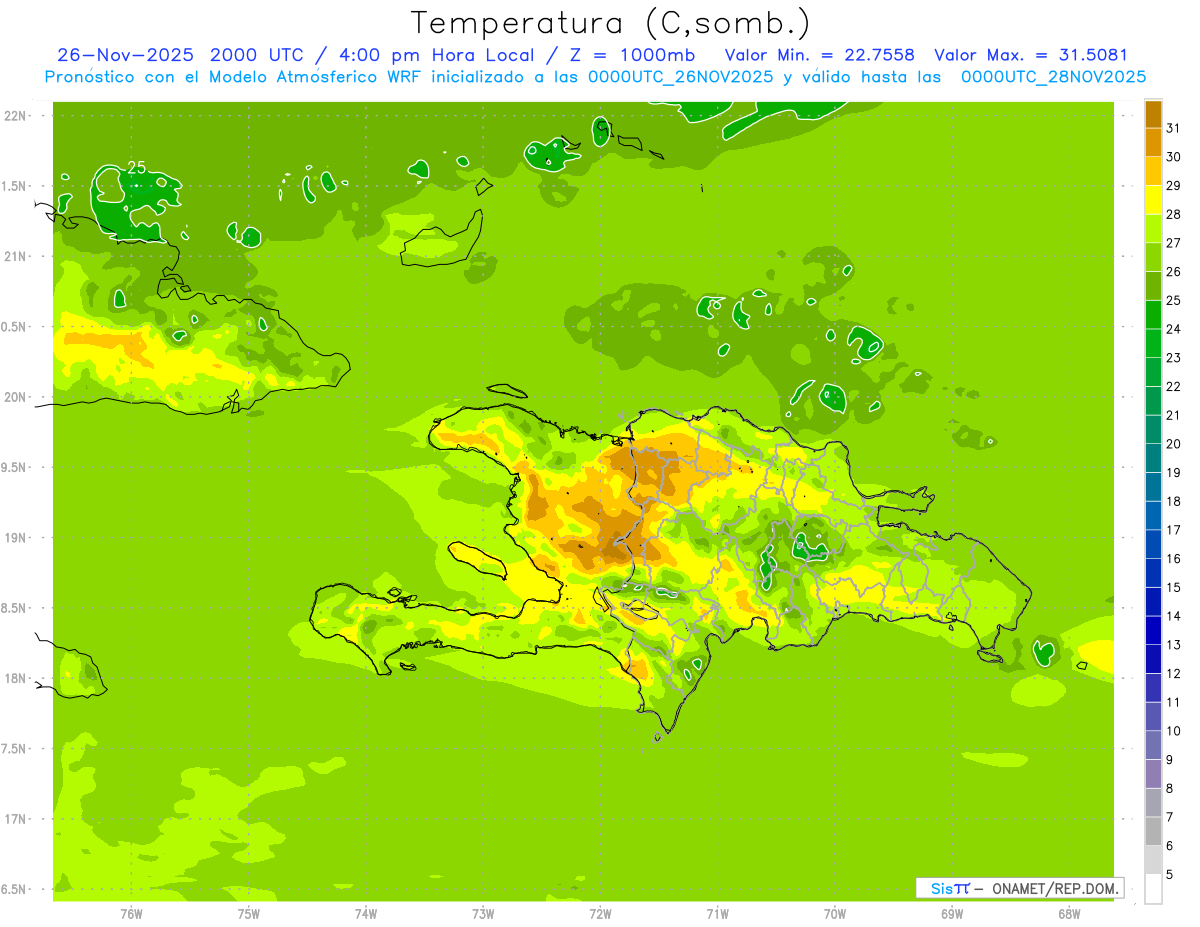The image size is (1200, 927).
Task: Pick the dark orange colorbar swatch above 31
Action: pos(1153,114)
